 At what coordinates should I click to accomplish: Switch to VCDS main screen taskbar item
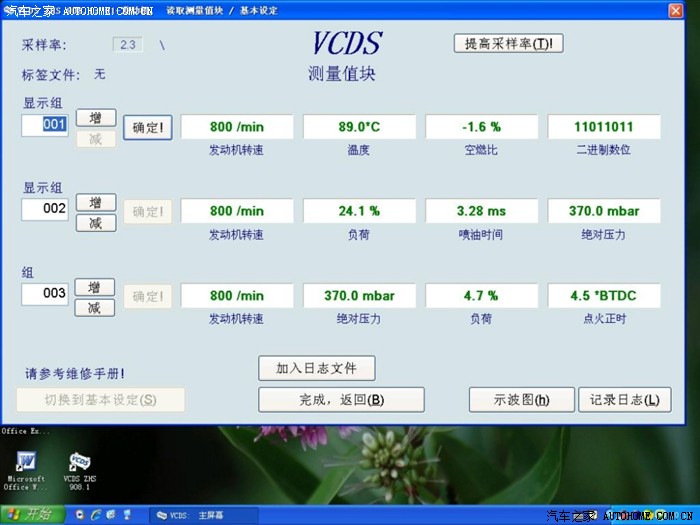pos(200,515)
